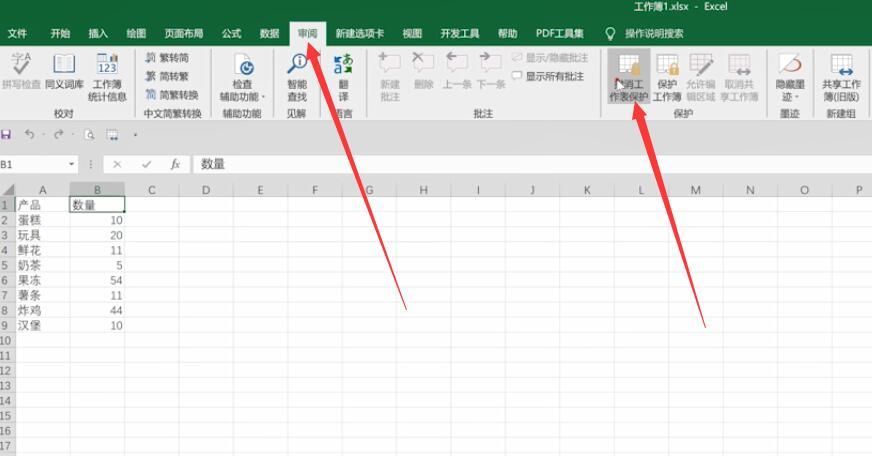The height and width of the screenshot is (456, 872).
Task: Click 操作说明搜索 search box
Action: (654, 33)
